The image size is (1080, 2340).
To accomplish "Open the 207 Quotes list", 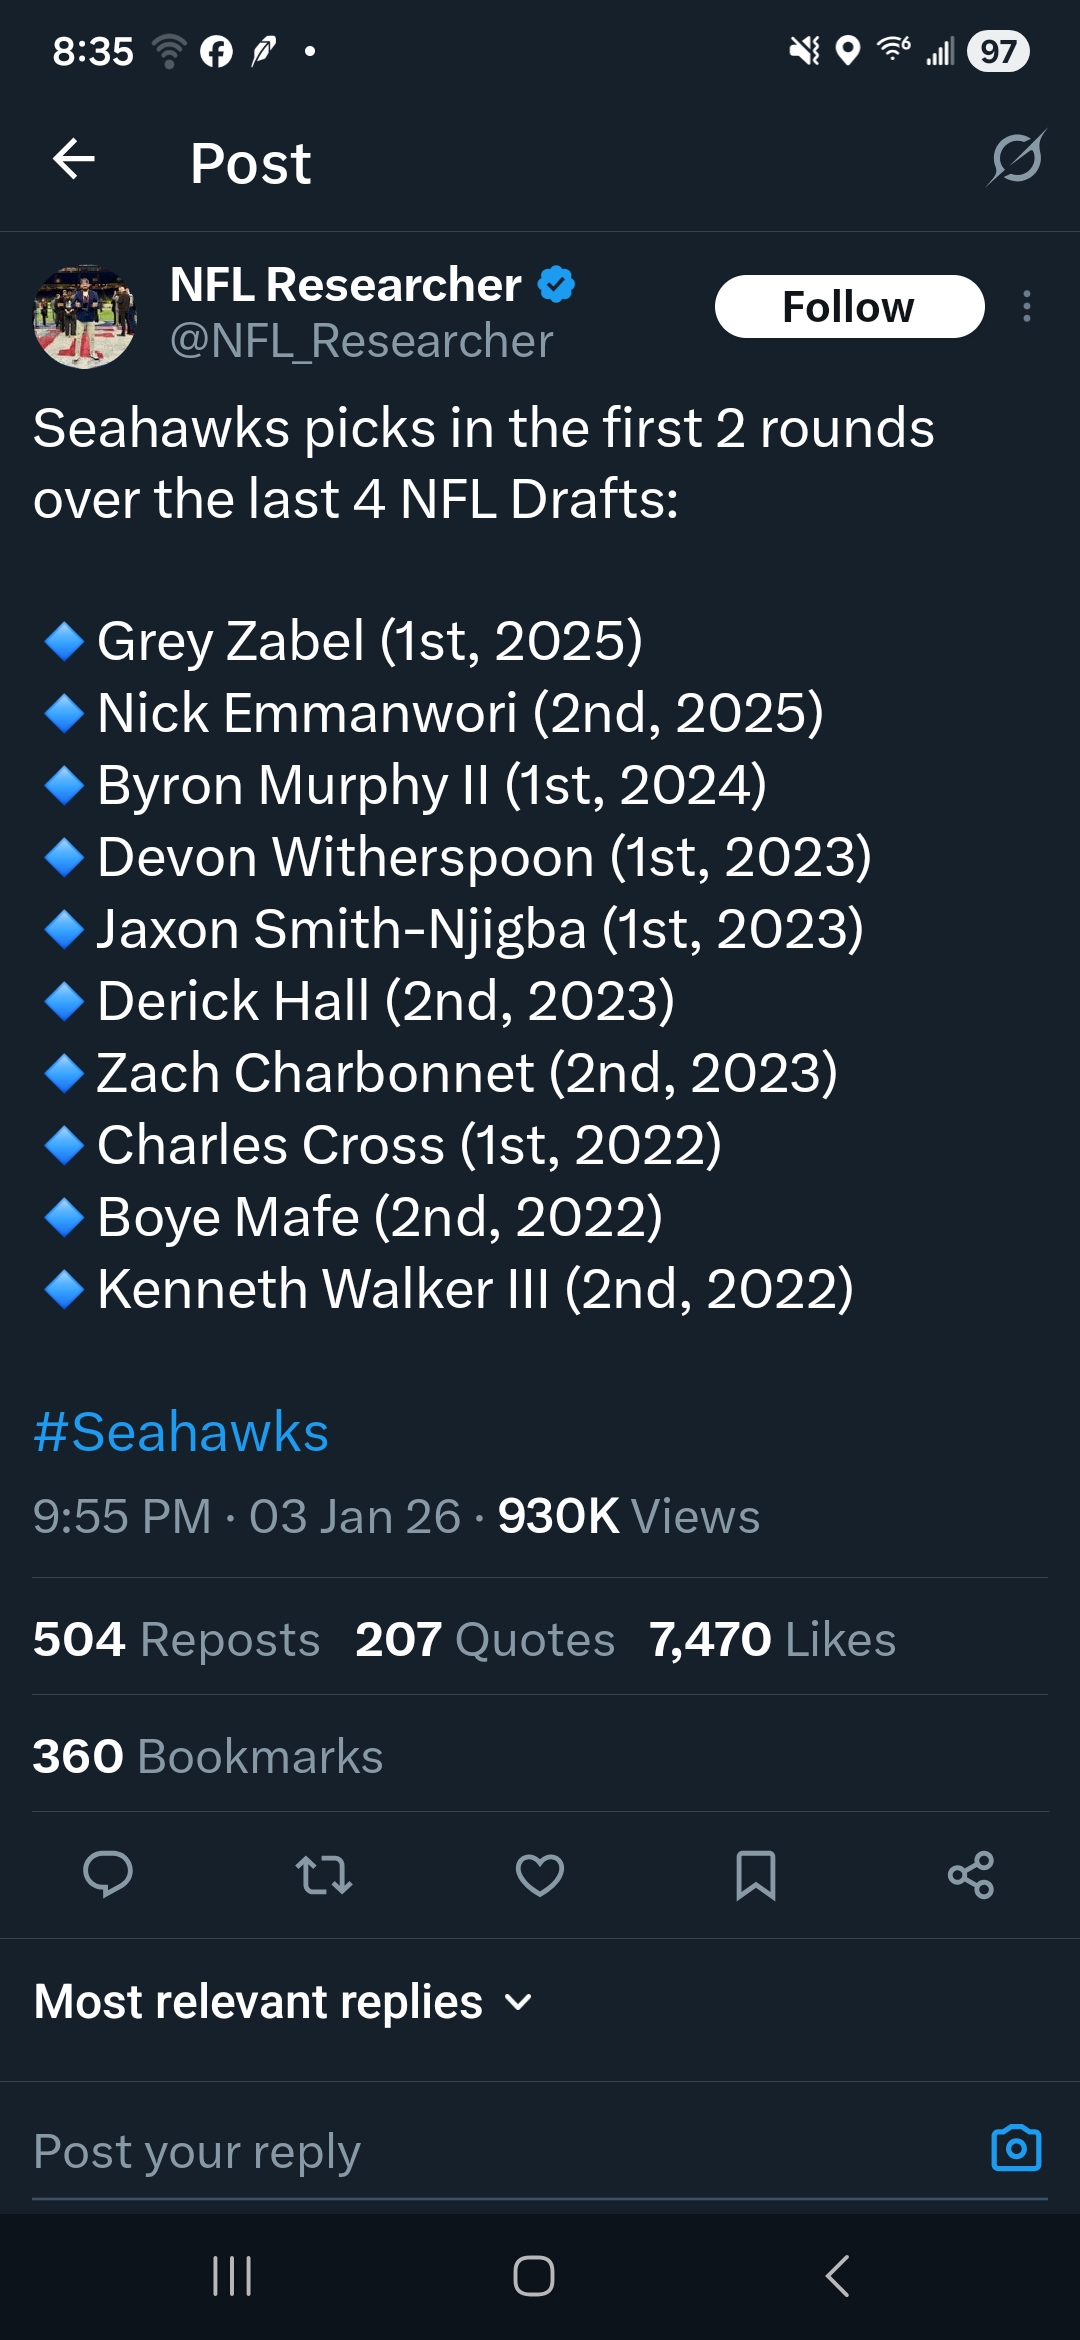I will point(485,1640).
